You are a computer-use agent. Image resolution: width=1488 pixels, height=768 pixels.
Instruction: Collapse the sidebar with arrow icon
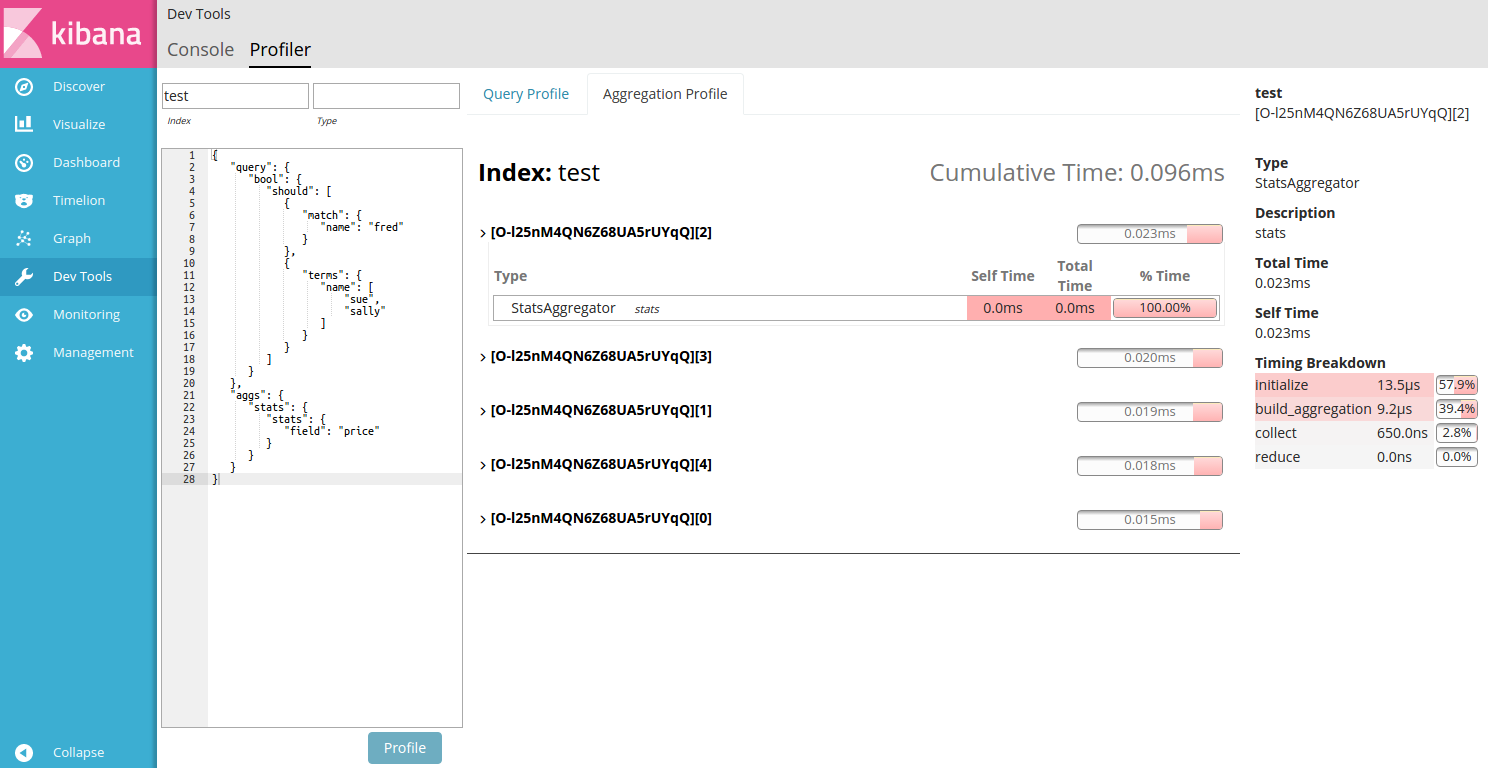(25, 753)
